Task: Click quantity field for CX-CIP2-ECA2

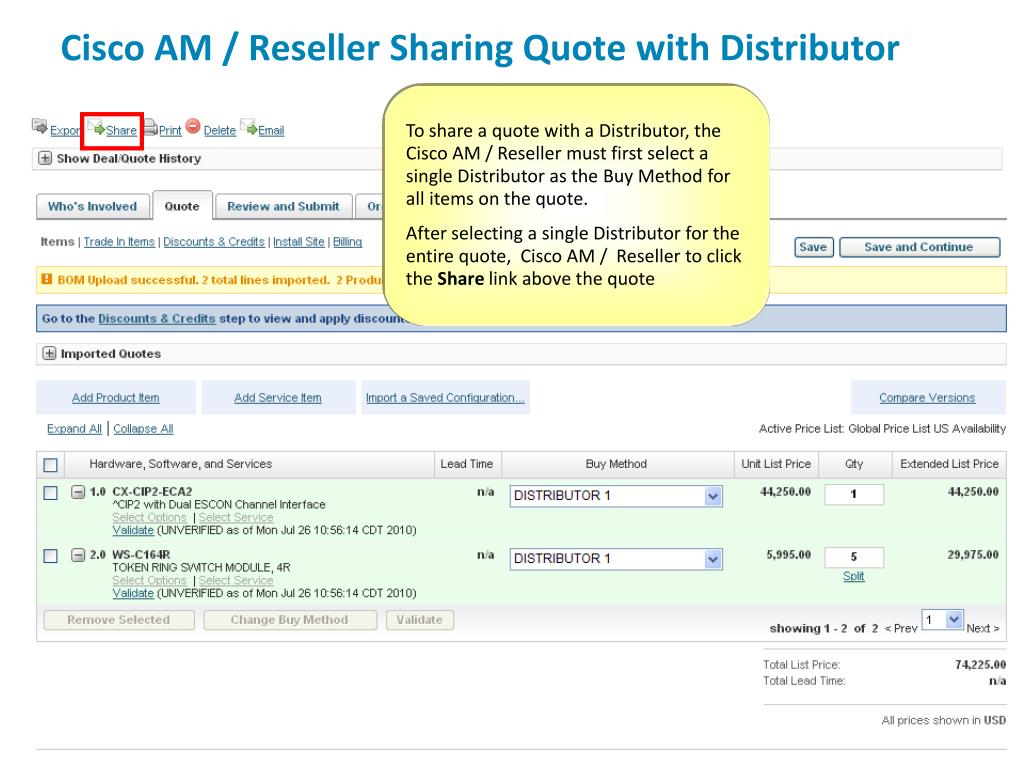Action: (854, 494)
